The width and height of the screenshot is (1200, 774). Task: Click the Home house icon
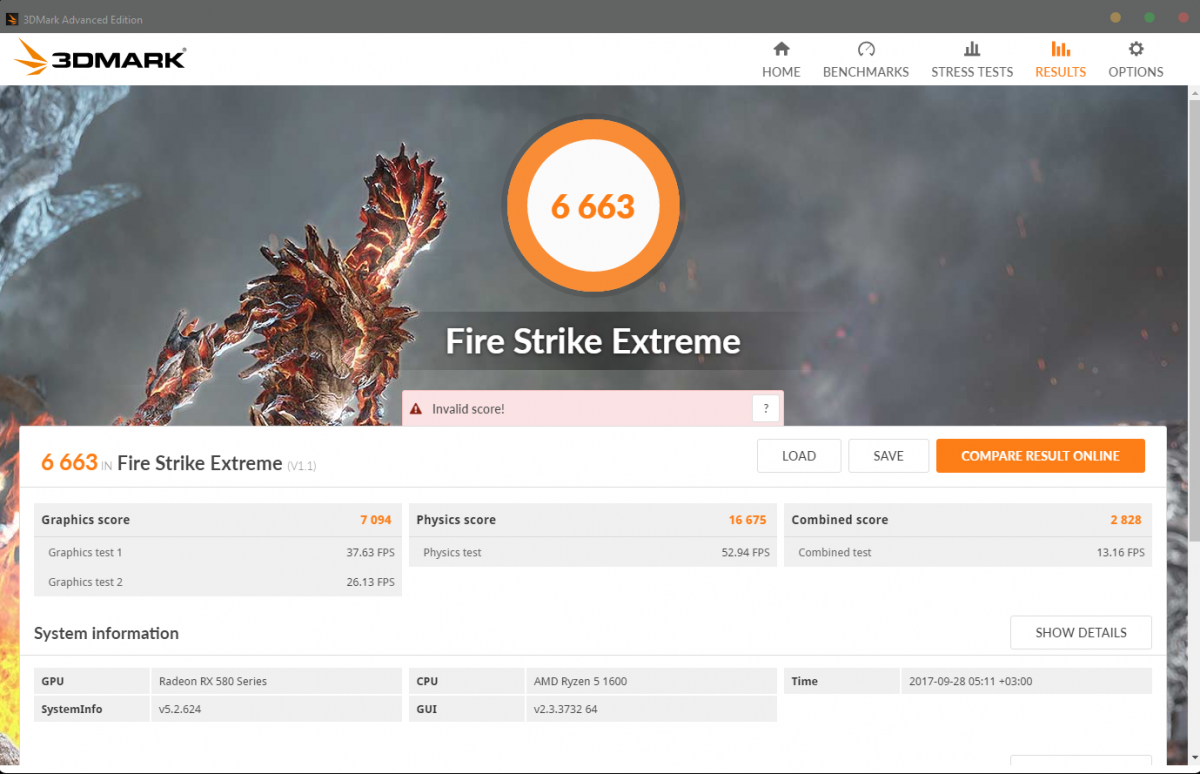[781, 49]
